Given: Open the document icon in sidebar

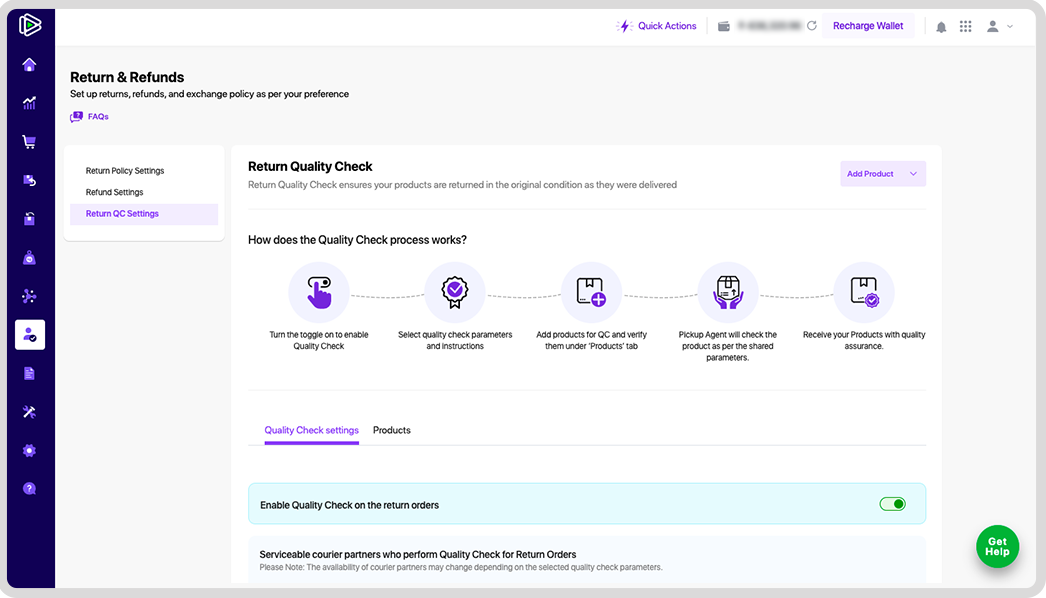Looking at the screenshot, I should click(x=29, y=374).
